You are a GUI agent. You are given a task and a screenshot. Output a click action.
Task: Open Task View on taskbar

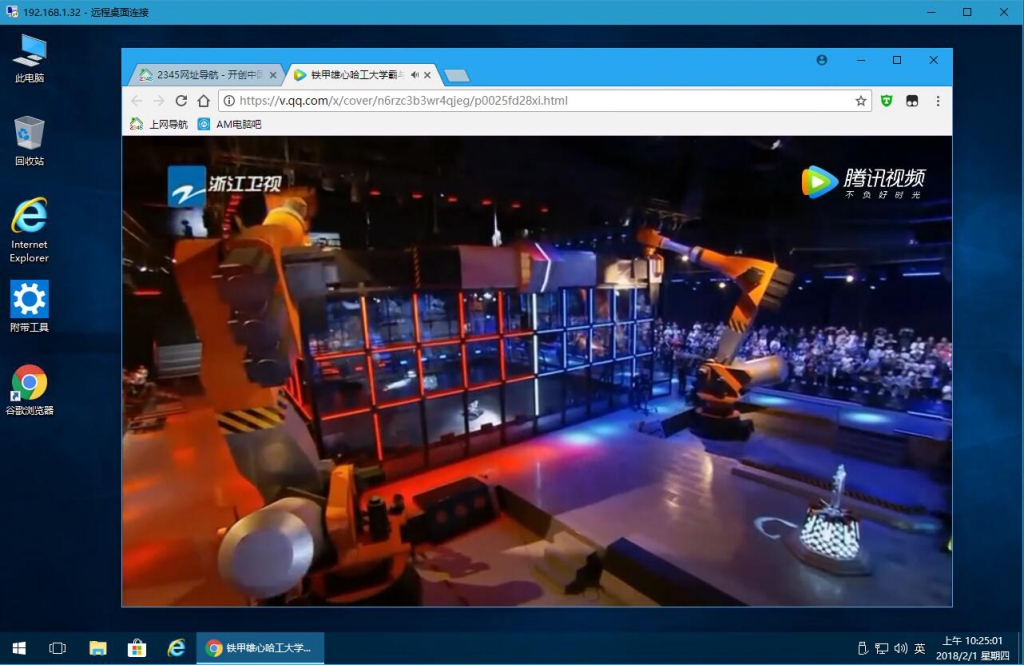tap(57, 648)
